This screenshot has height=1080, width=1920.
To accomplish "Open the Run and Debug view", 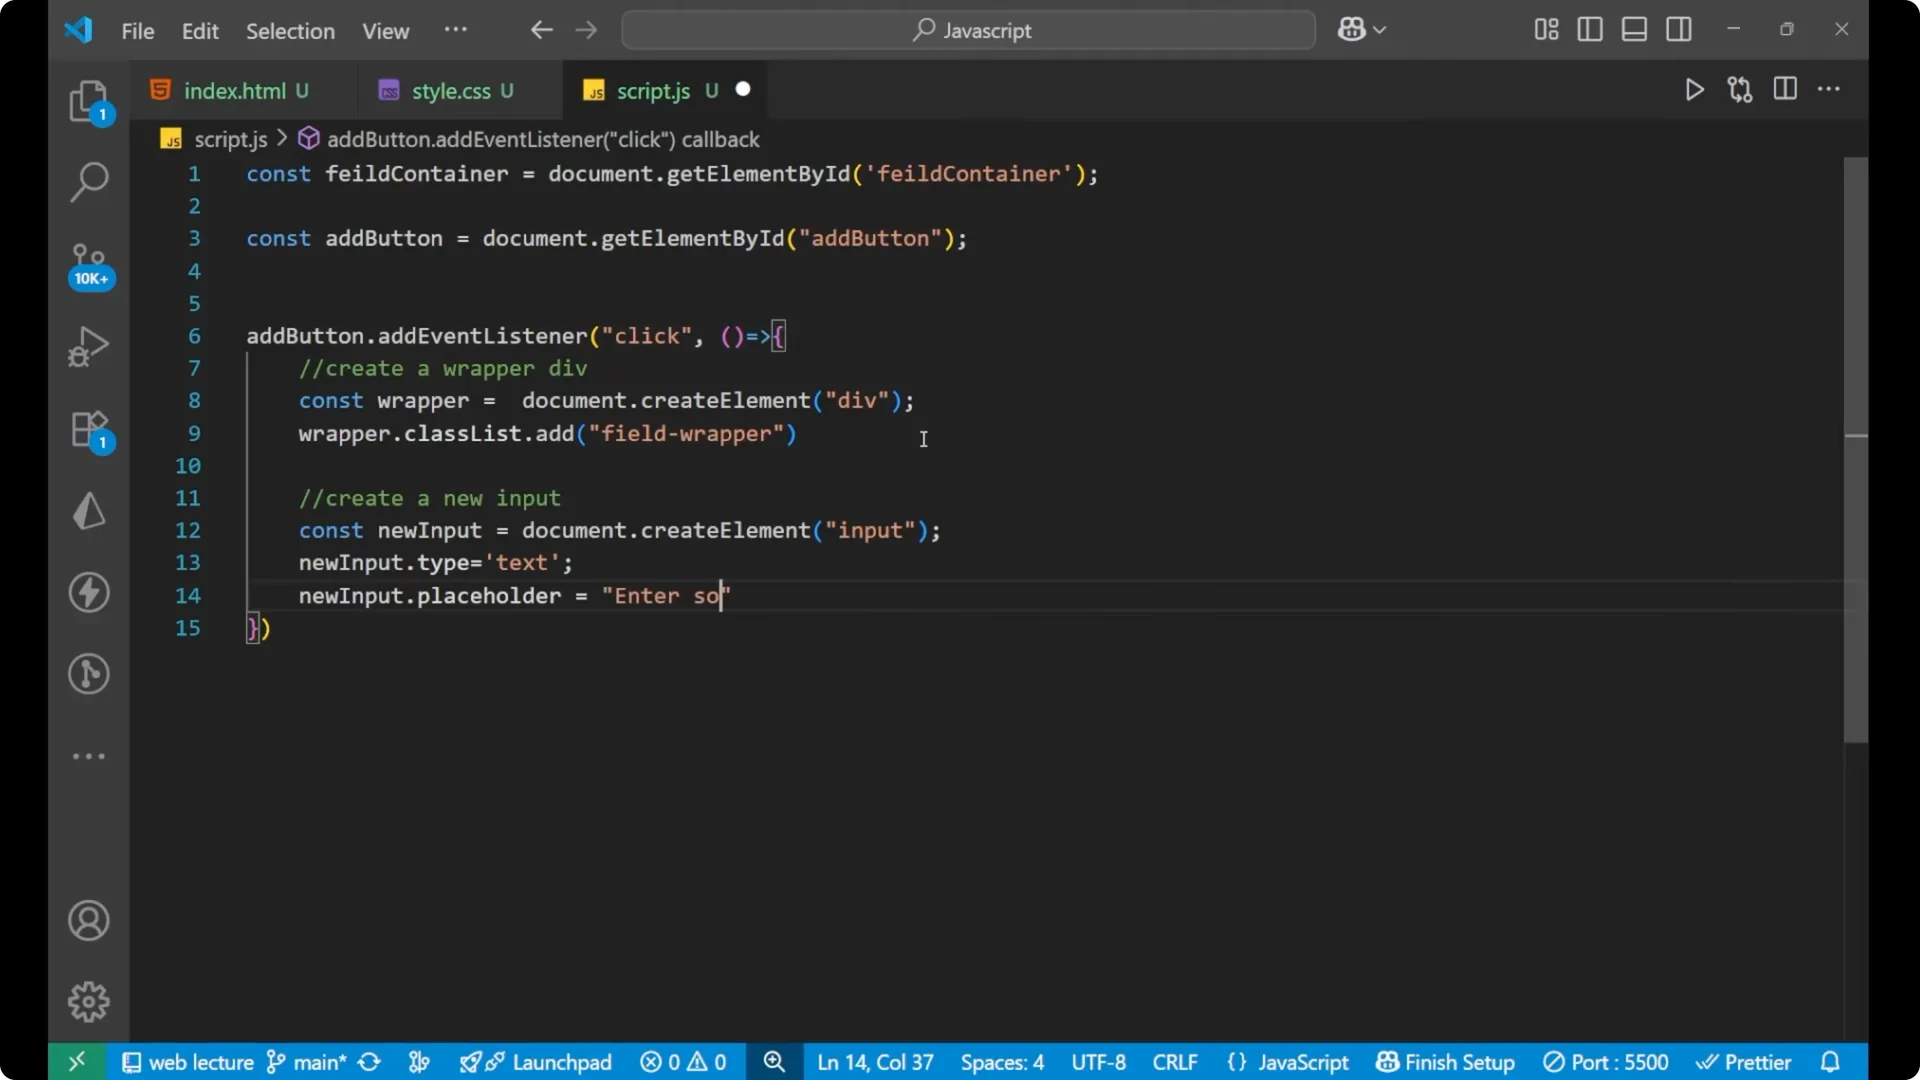I will pyautogui.click(x=89, y=345).
